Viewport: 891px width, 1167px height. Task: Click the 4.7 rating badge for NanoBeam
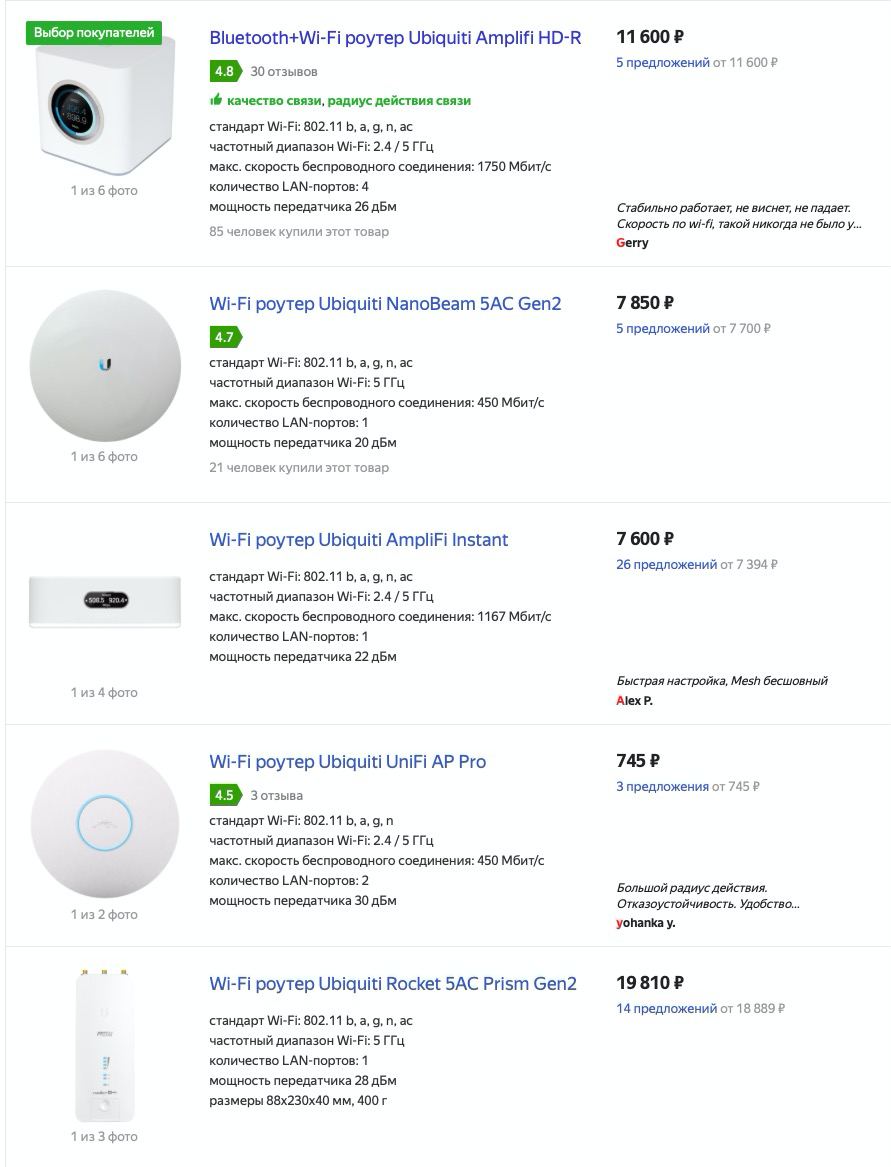click(x=224, y=337)
